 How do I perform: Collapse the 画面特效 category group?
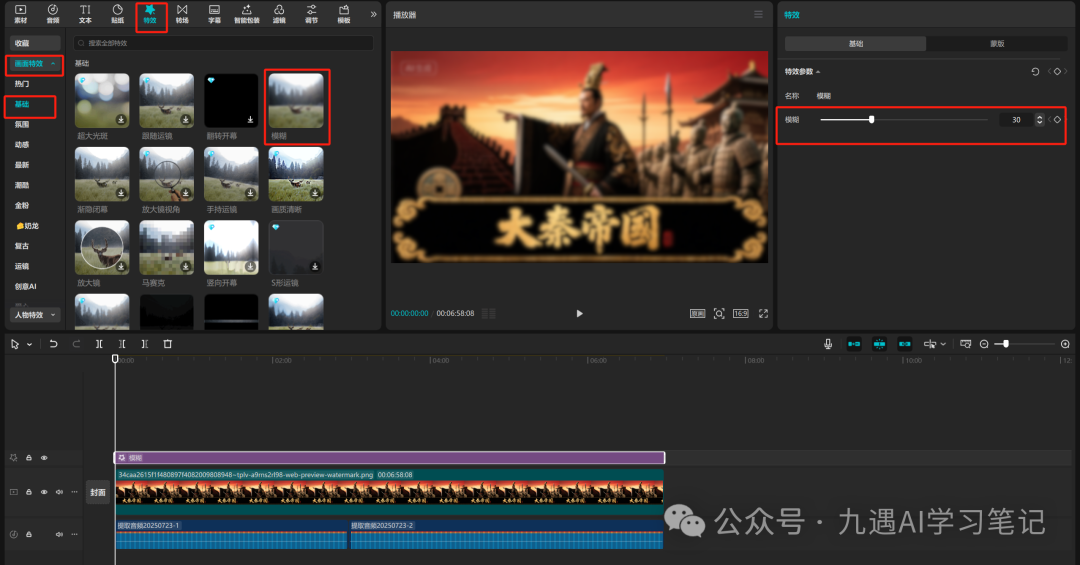(x=34, y=63)
